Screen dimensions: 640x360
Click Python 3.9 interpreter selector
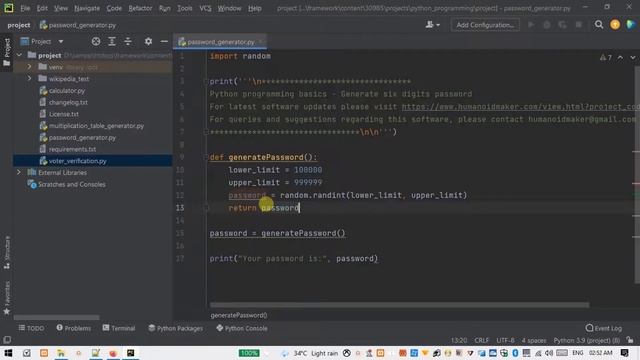coord(587,340)
